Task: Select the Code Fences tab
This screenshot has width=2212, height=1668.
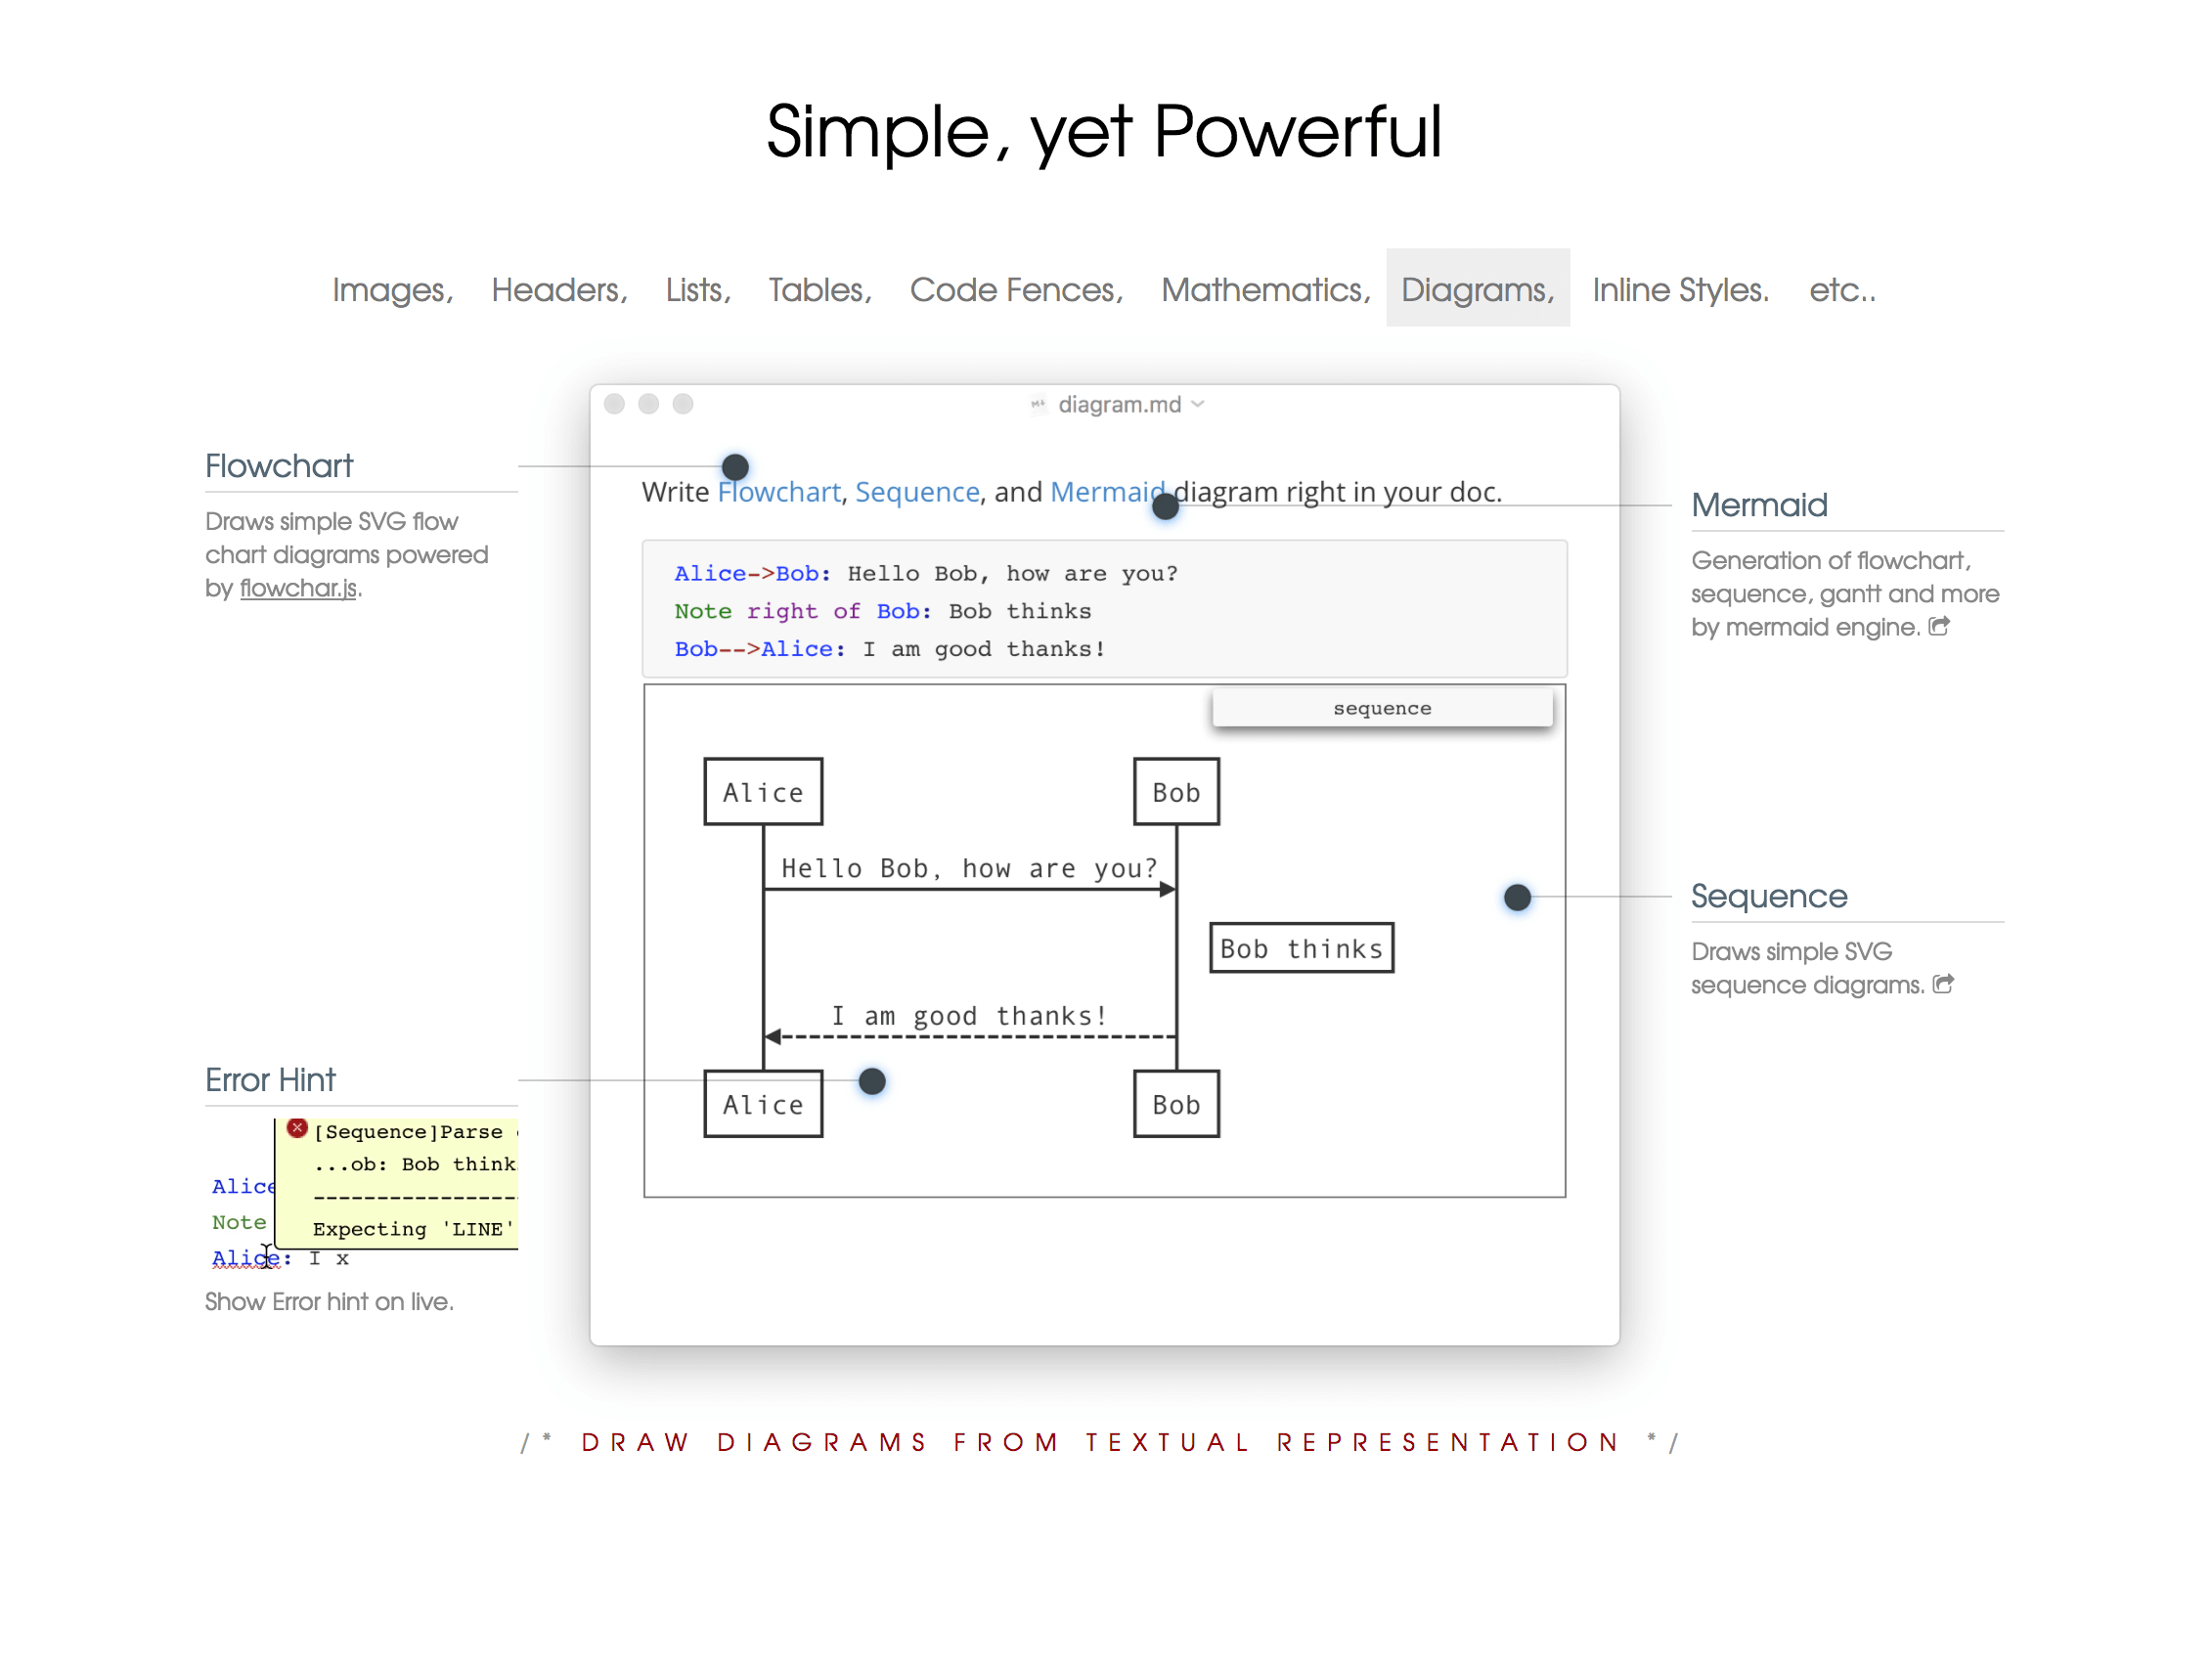Action: pyautogui.click(x=1016, y=289)
